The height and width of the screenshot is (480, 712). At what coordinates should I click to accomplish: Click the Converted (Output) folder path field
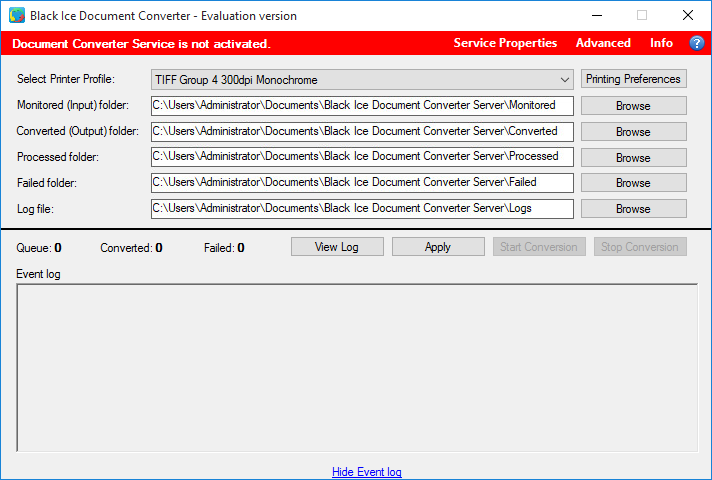click(362, 132)
